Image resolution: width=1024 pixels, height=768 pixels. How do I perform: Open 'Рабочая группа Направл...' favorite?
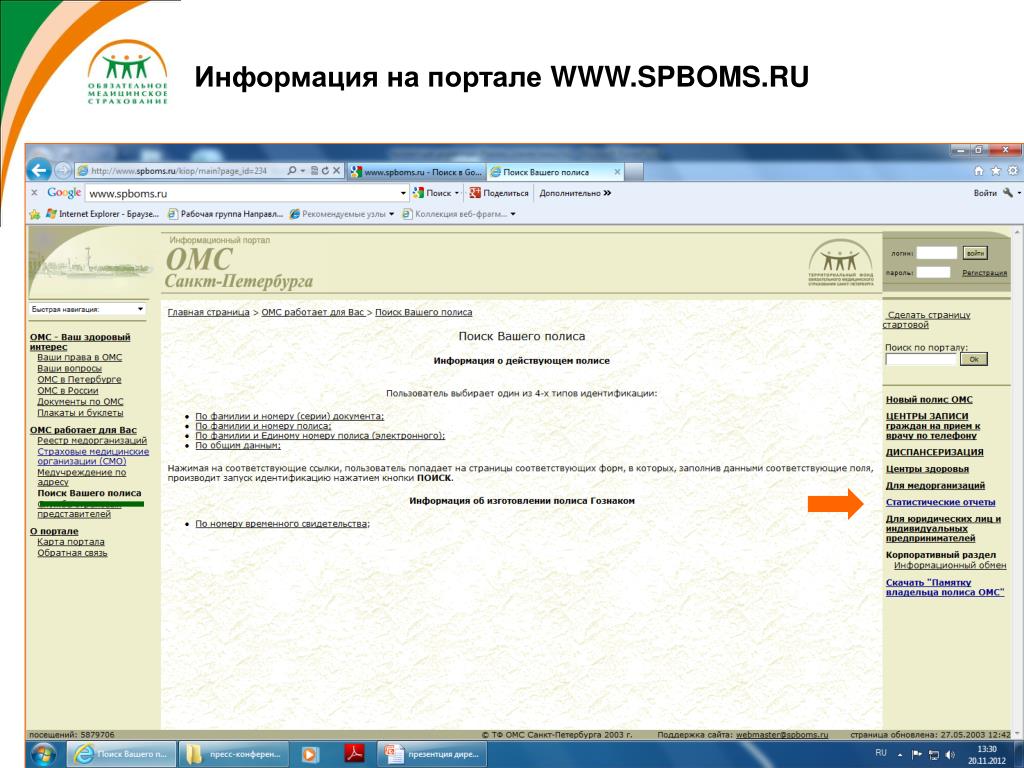pyautogui.click(x=225, y=214)
